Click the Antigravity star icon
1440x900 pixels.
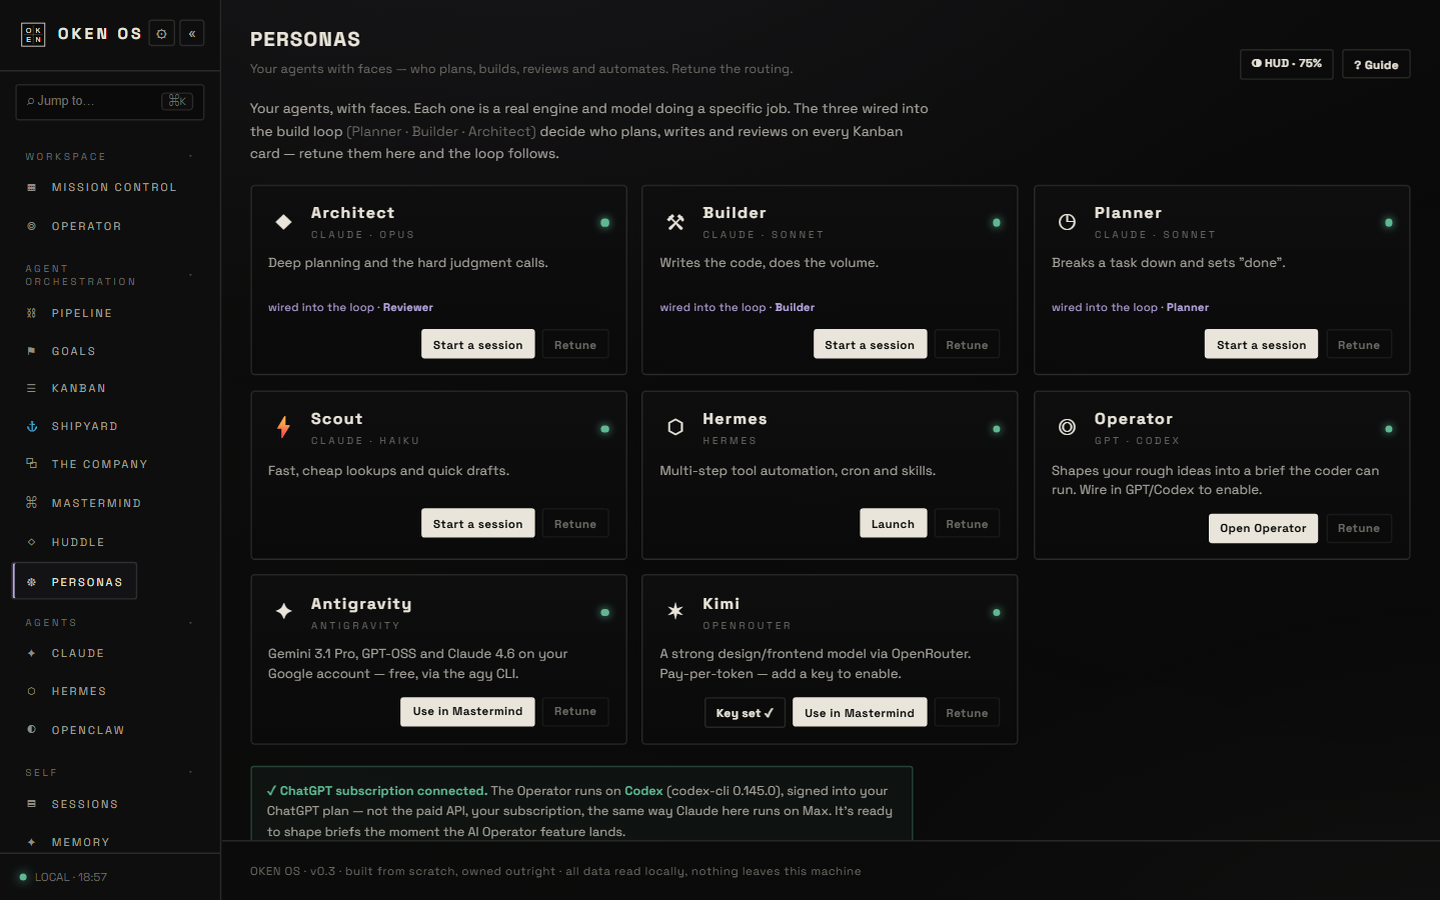click(284, 611)
